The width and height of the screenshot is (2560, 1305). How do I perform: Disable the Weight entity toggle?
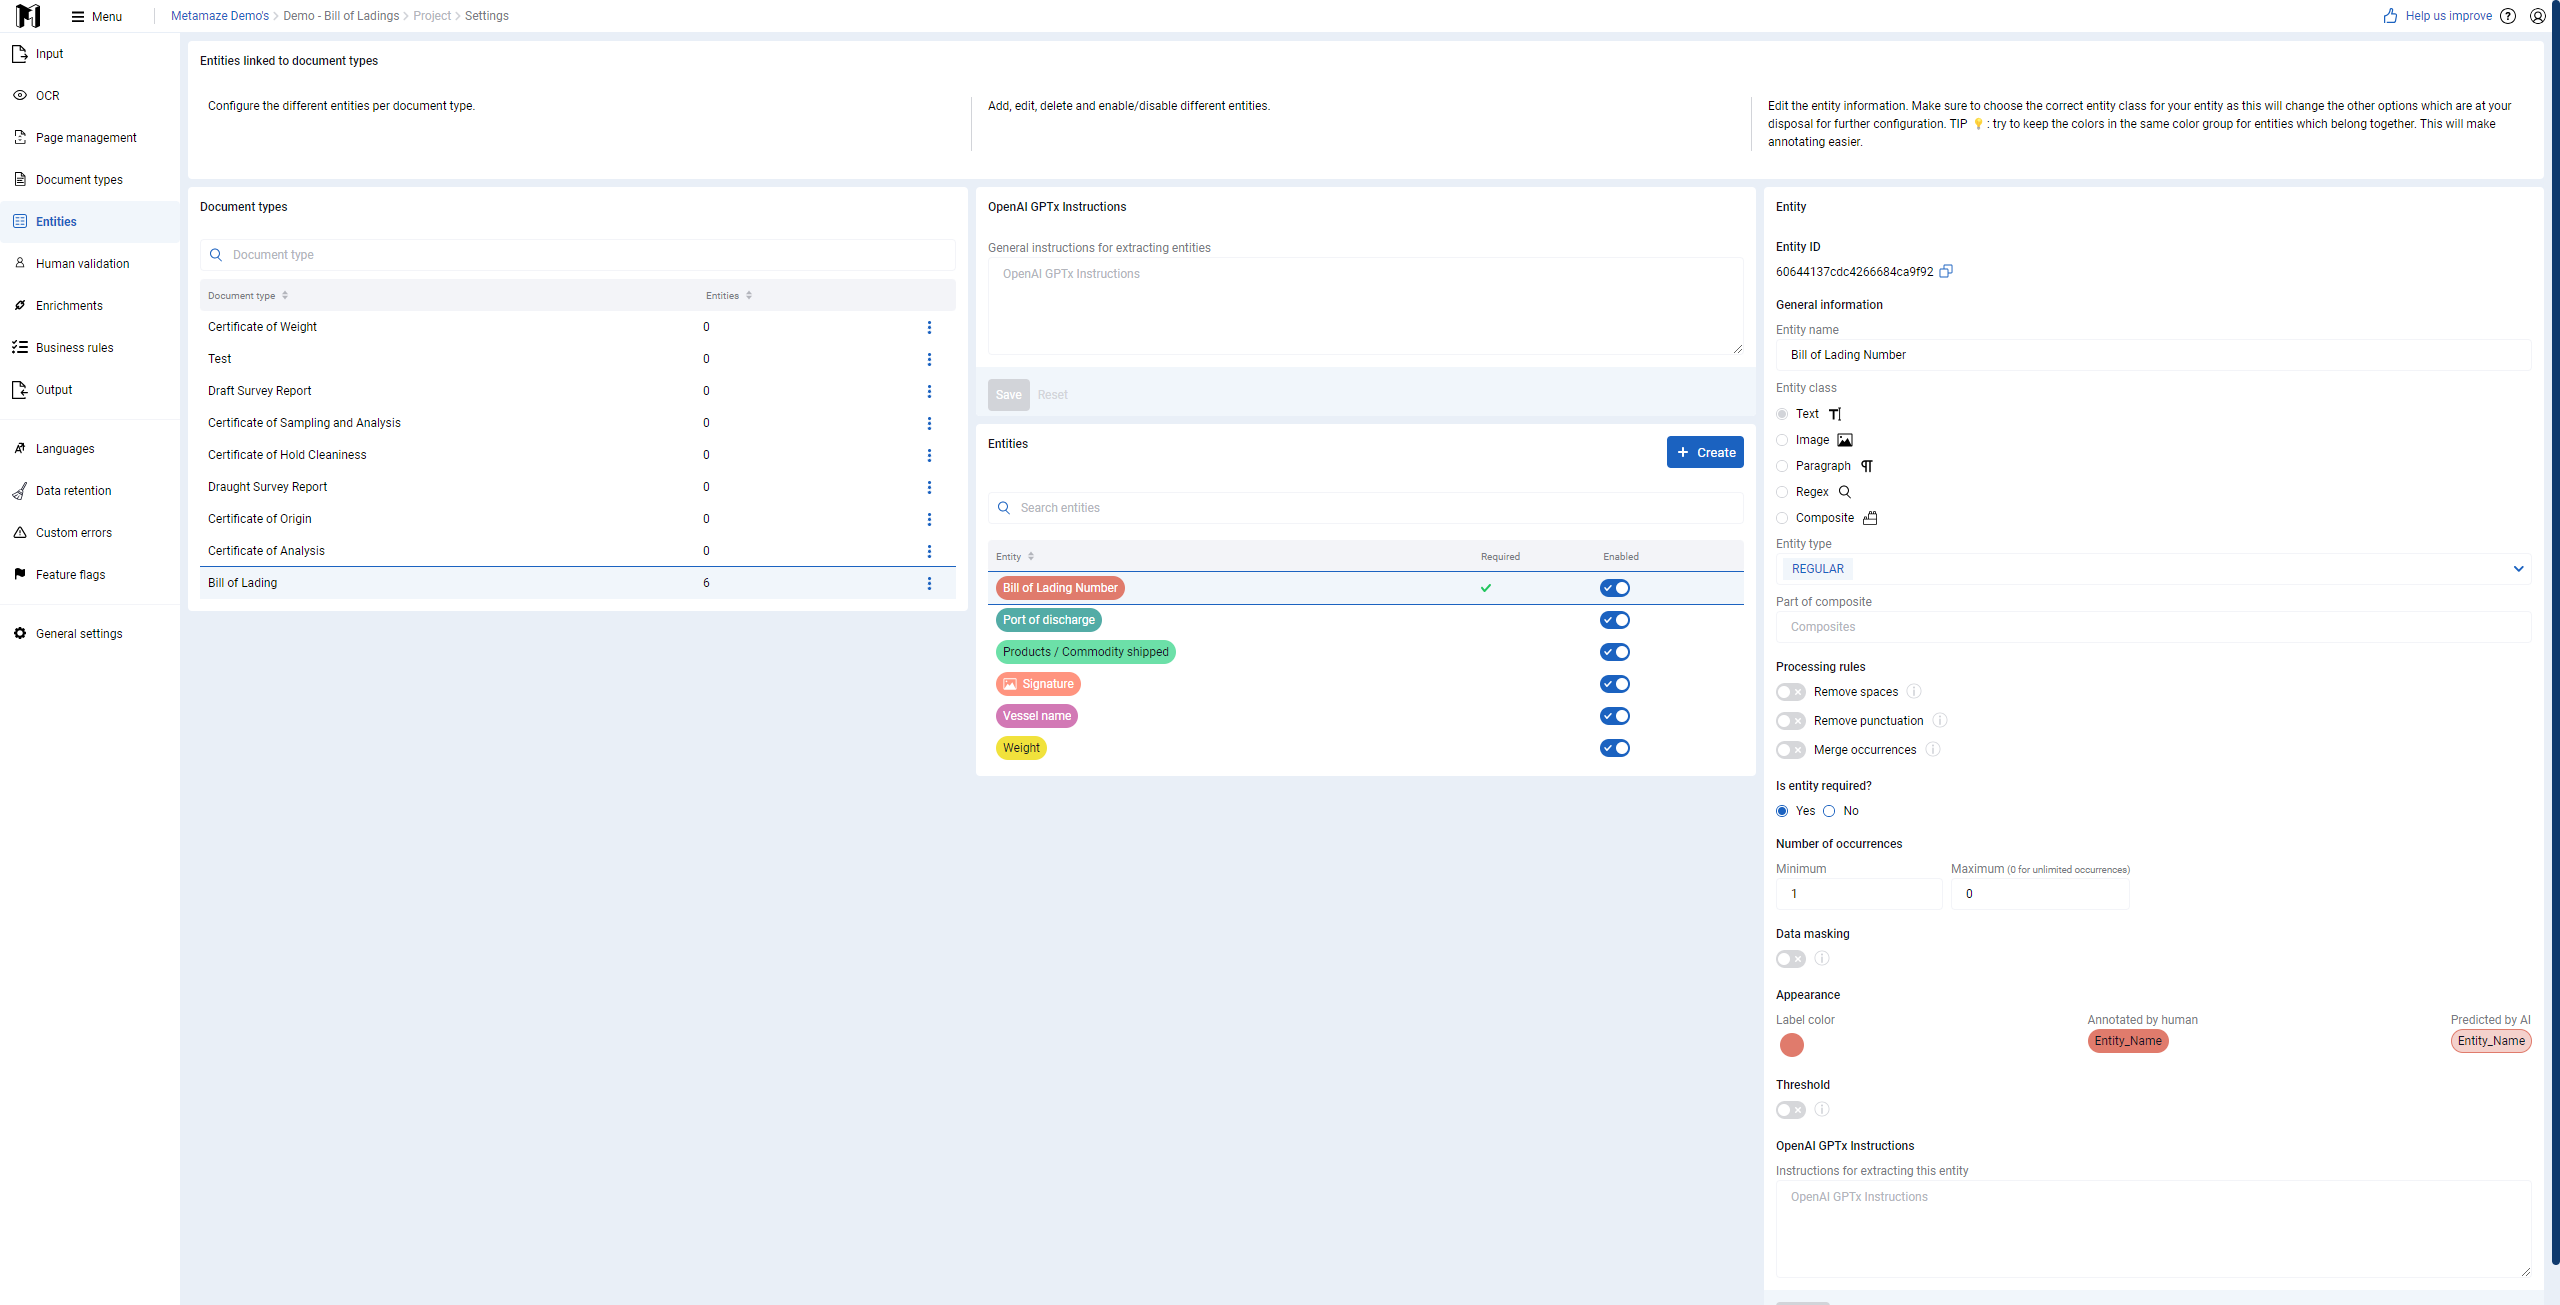[x=1615, y=748]
